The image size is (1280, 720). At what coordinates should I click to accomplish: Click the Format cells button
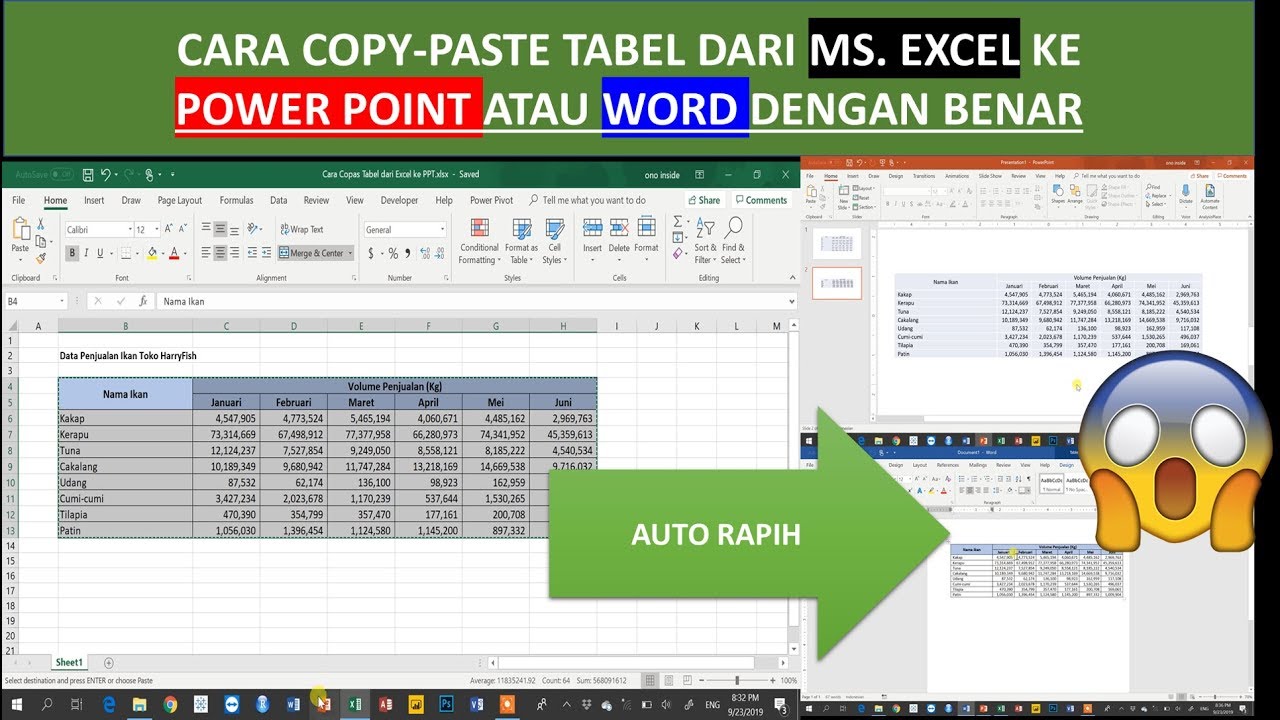(646, 237)
